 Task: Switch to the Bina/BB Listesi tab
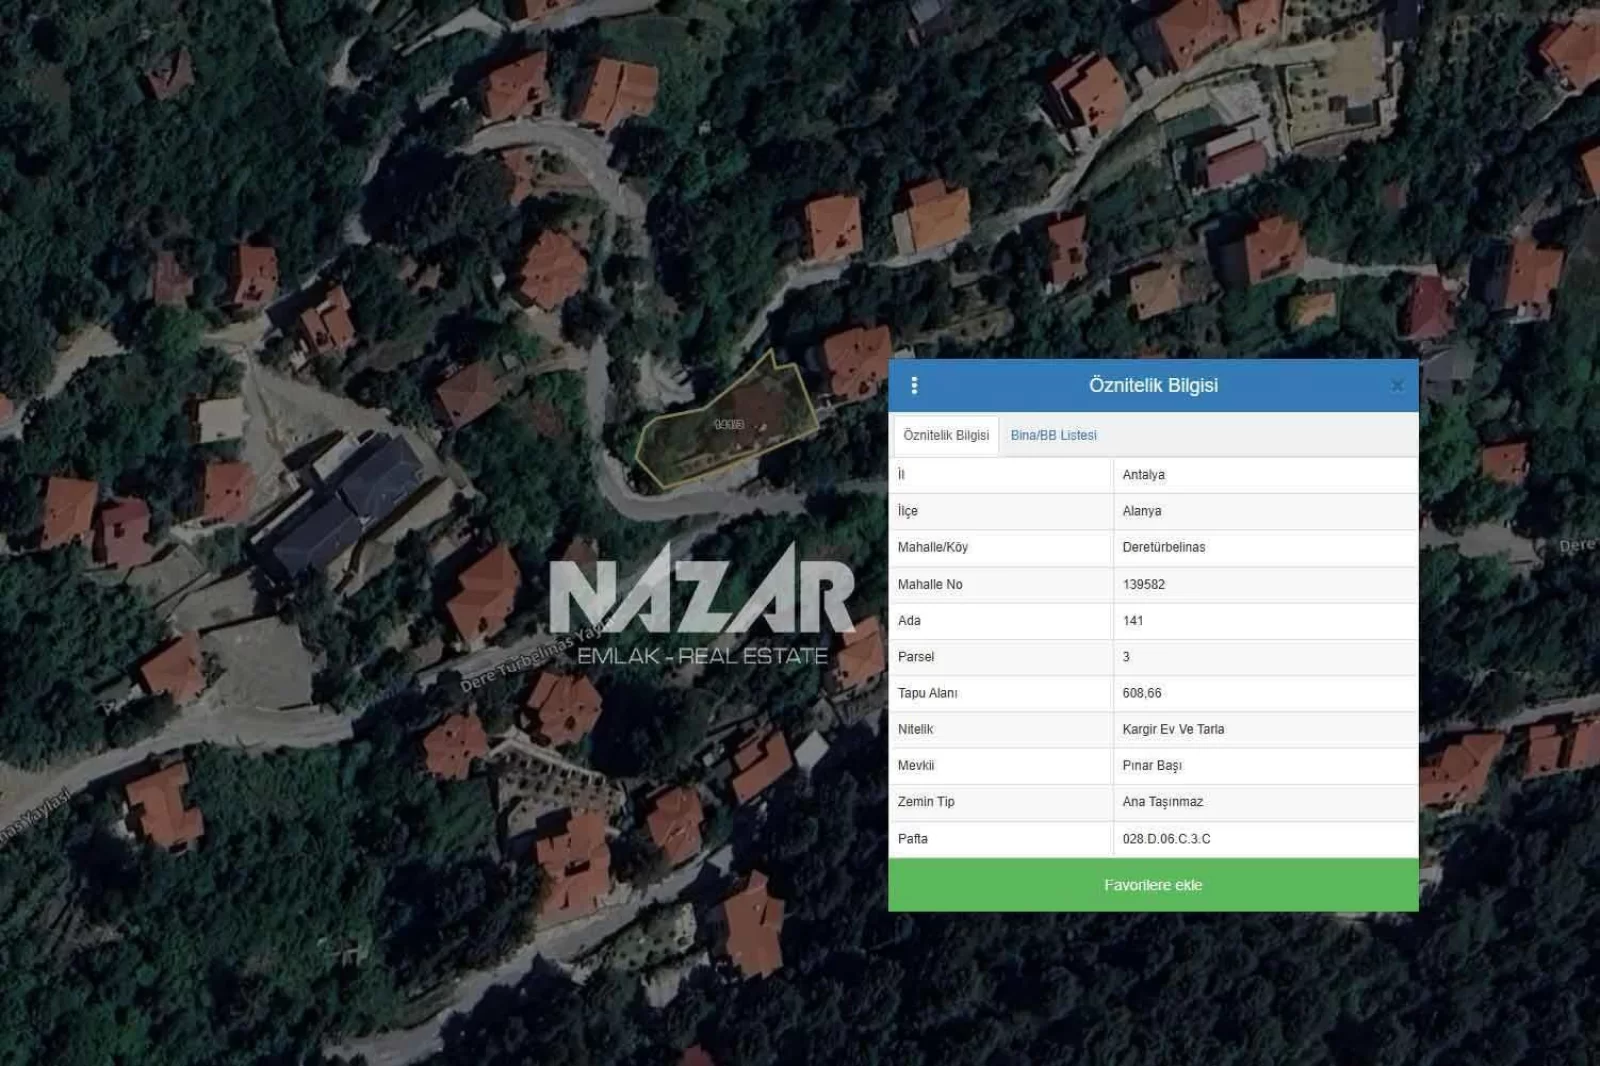tap(1053, 435)
